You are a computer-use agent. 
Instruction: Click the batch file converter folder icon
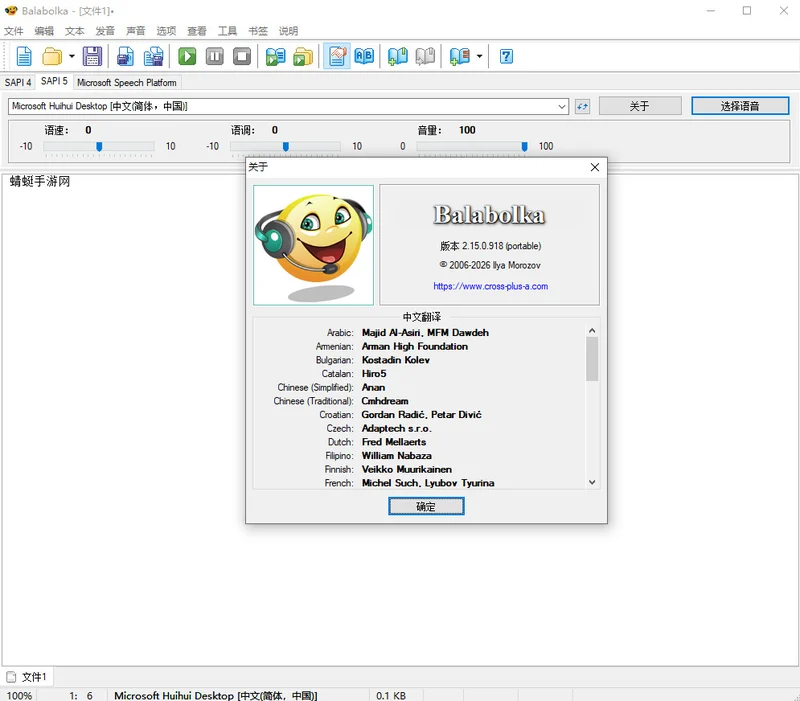point(303,56)
